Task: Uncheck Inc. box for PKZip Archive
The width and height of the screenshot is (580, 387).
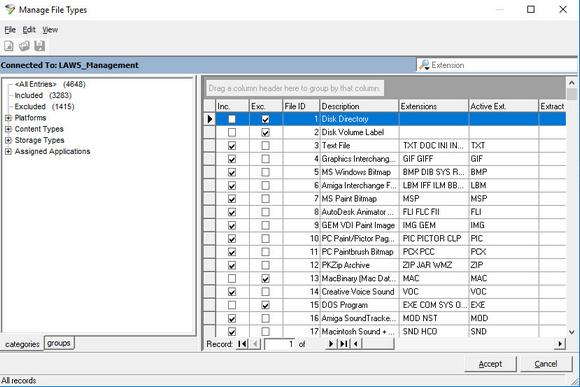Action: pyautogui.click(x=232, y=265)
